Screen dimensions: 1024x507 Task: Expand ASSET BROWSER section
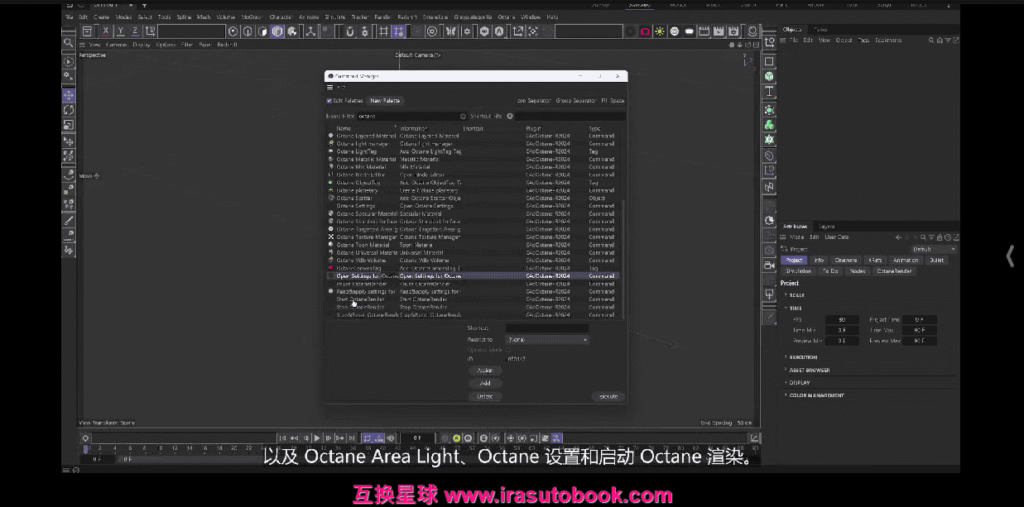coord(808,370)
